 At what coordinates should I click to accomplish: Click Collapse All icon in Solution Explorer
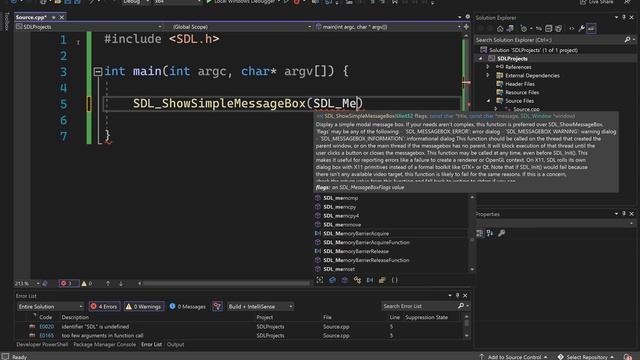pos(549,29)
